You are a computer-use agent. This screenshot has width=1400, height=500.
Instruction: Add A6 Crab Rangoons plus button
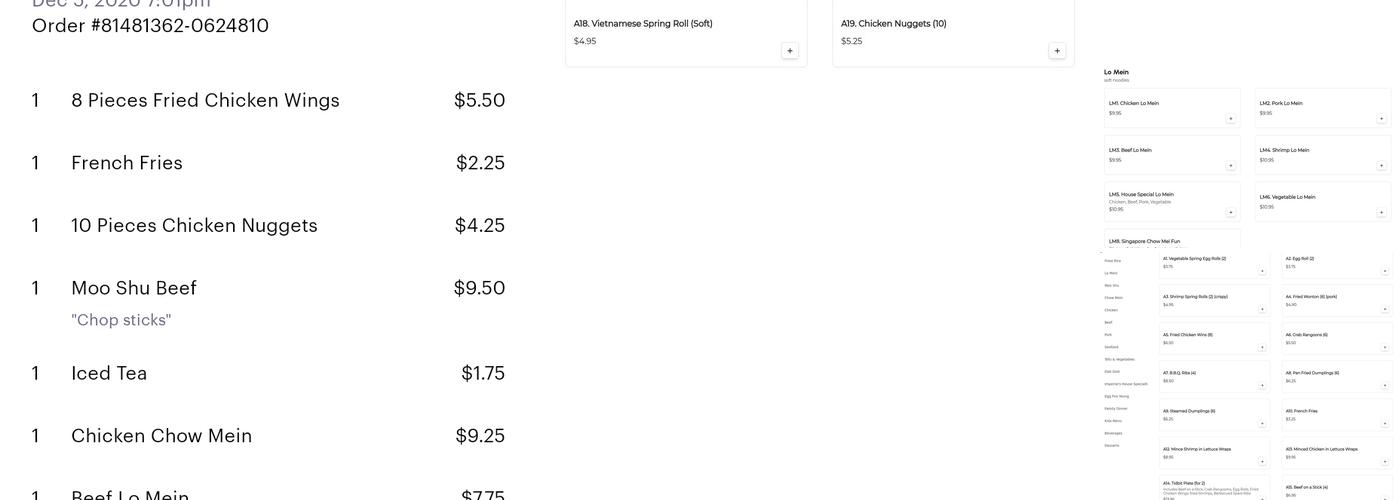pyautogui.click(x=1385, y=347)
